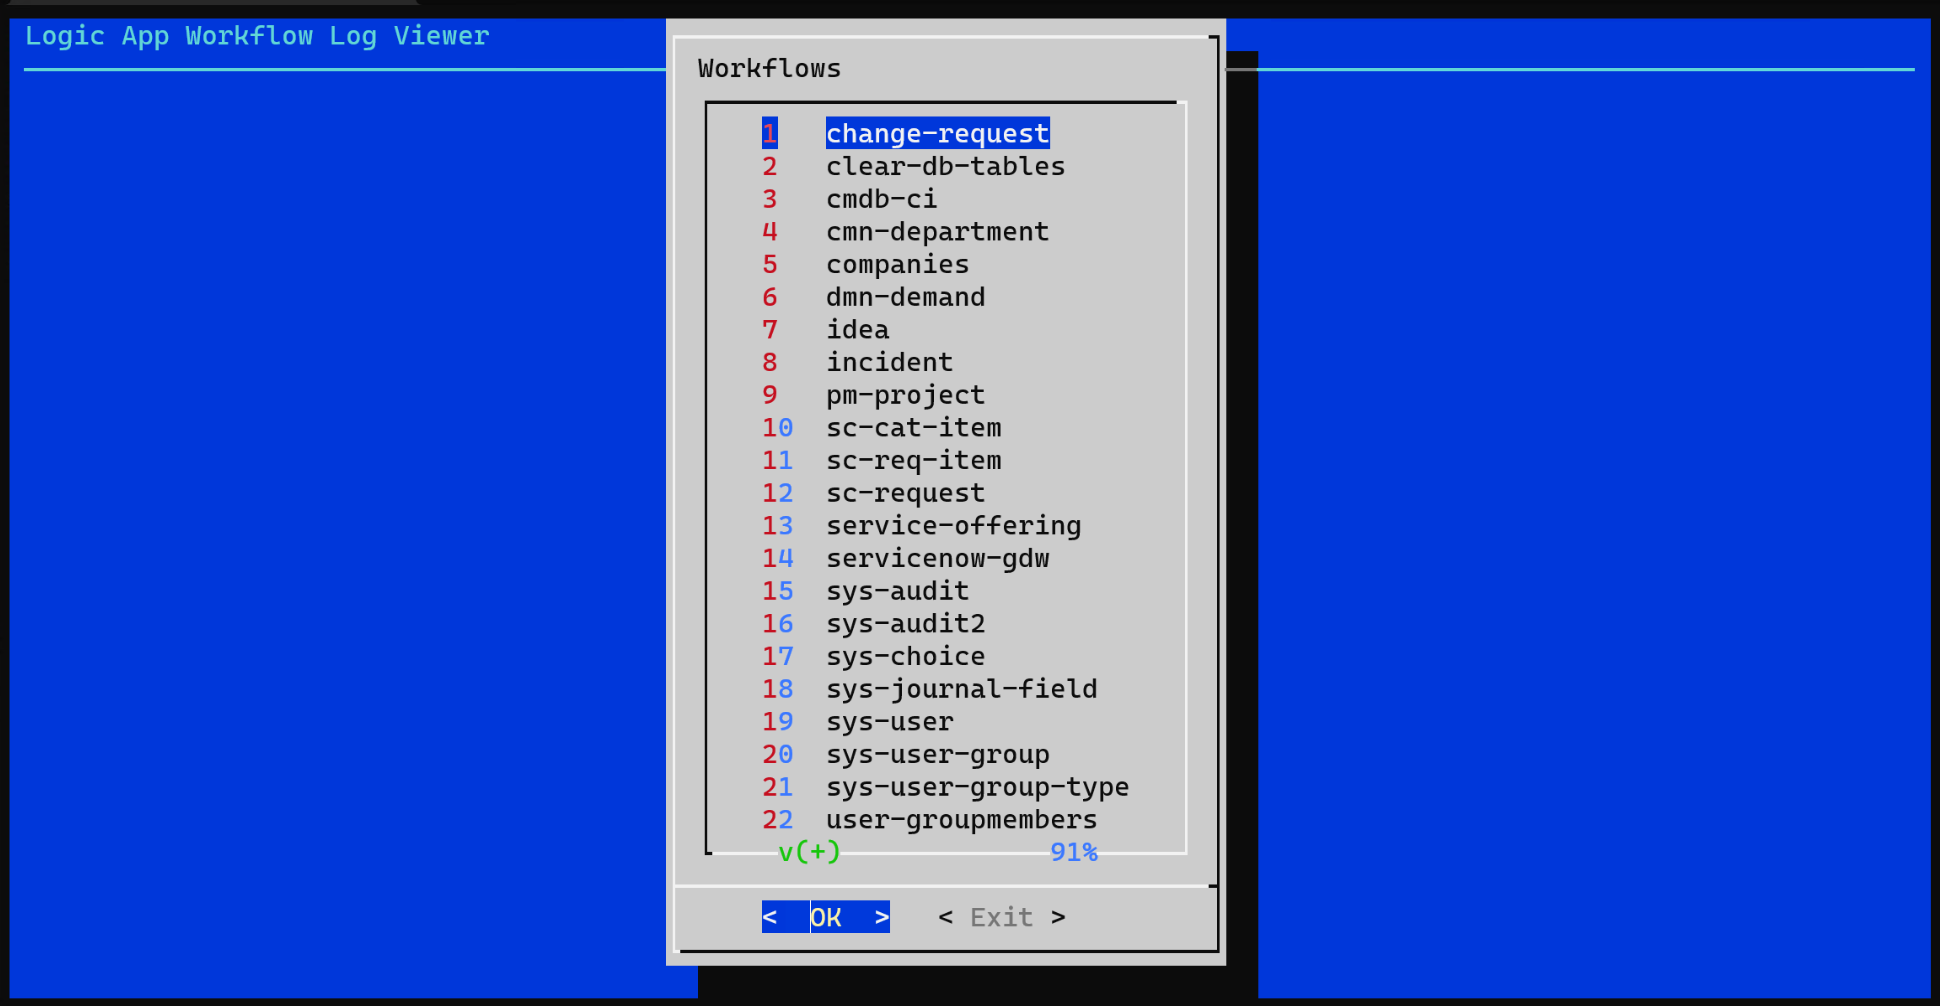The height and width of the screenshot is (1006, 1940).
Task: Pick the pm-project entry
Action: (x=905, y=395)
